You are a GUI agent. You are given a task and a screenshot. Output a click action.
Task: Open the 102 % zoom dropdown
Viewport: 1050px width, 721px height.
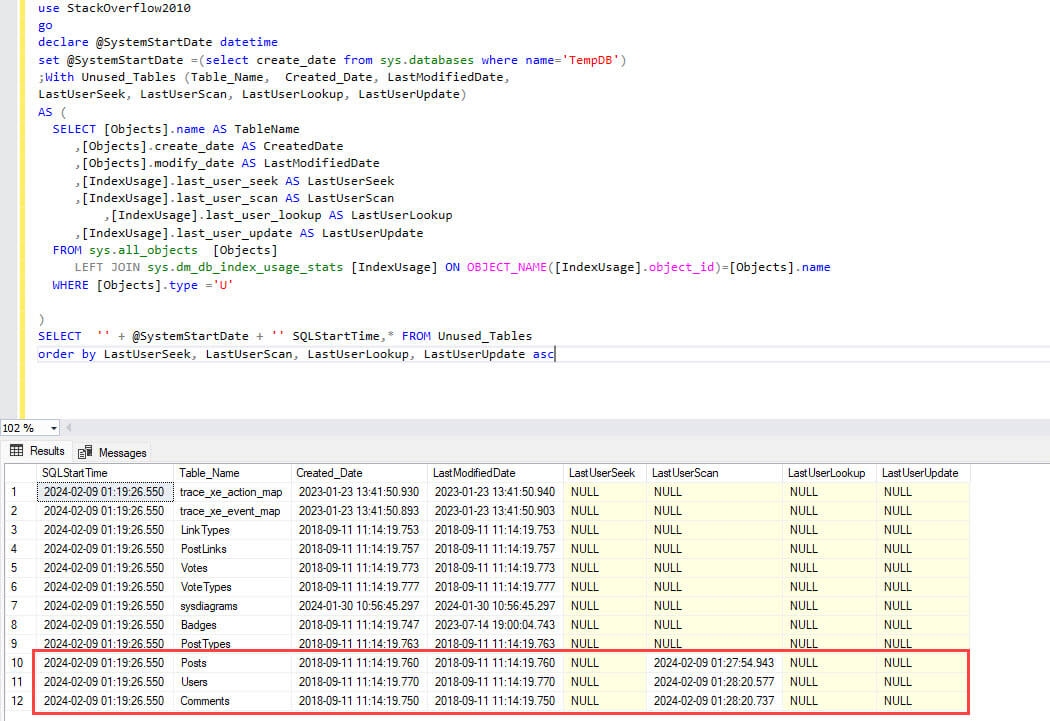pos(53,428)
